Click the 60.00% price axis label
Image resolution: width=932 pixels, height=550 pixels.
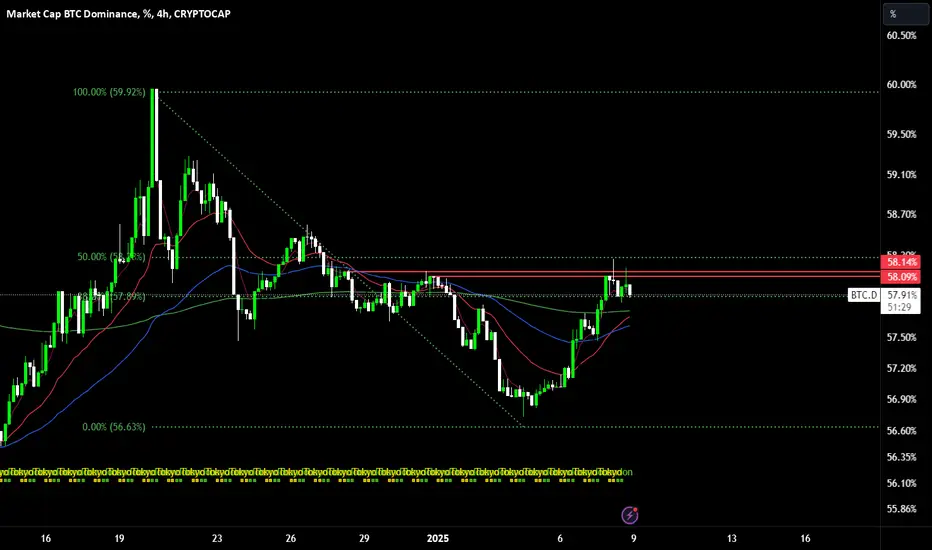[x=901, y=85]
